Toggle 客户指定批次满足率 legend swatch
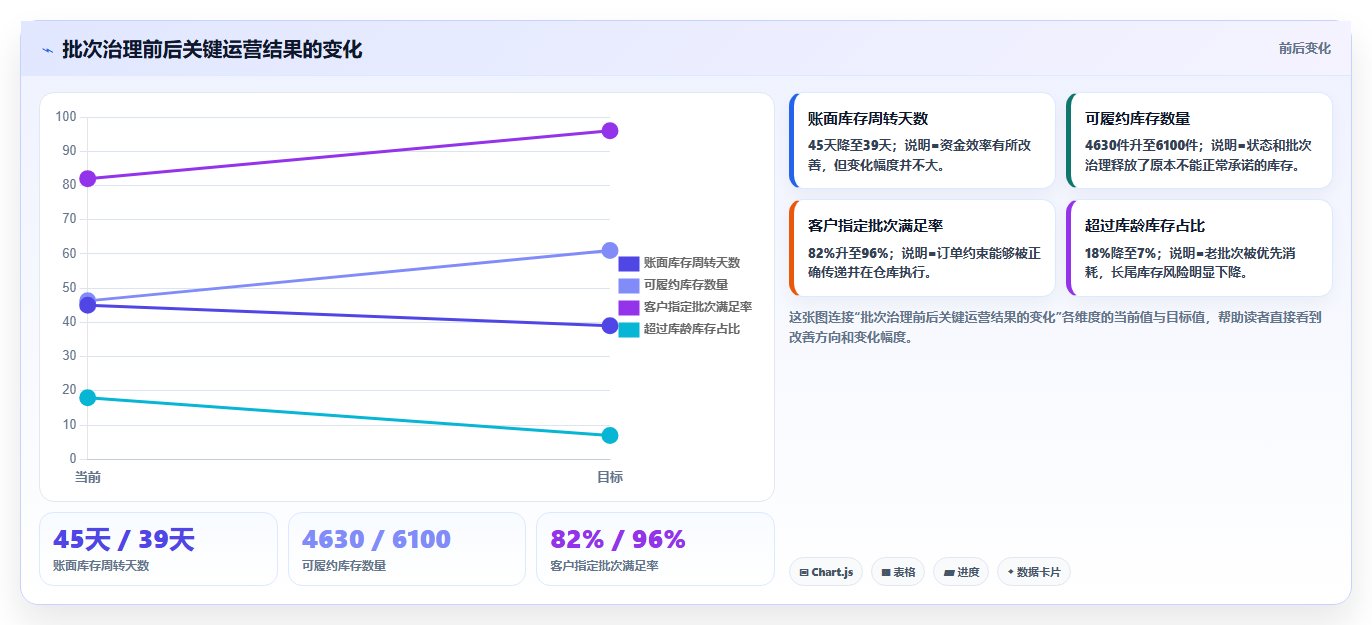The width and height of the screenshot is (1372, 625). point(628,307)
